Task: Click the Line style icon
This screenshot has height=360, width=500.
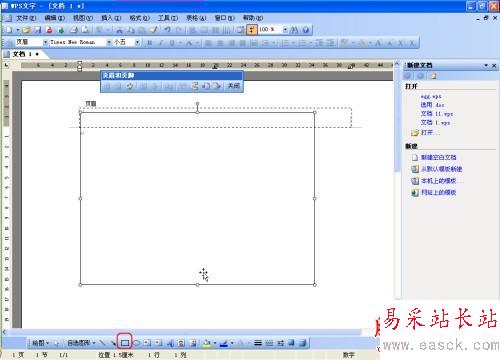Action: (x=258, y=343)
